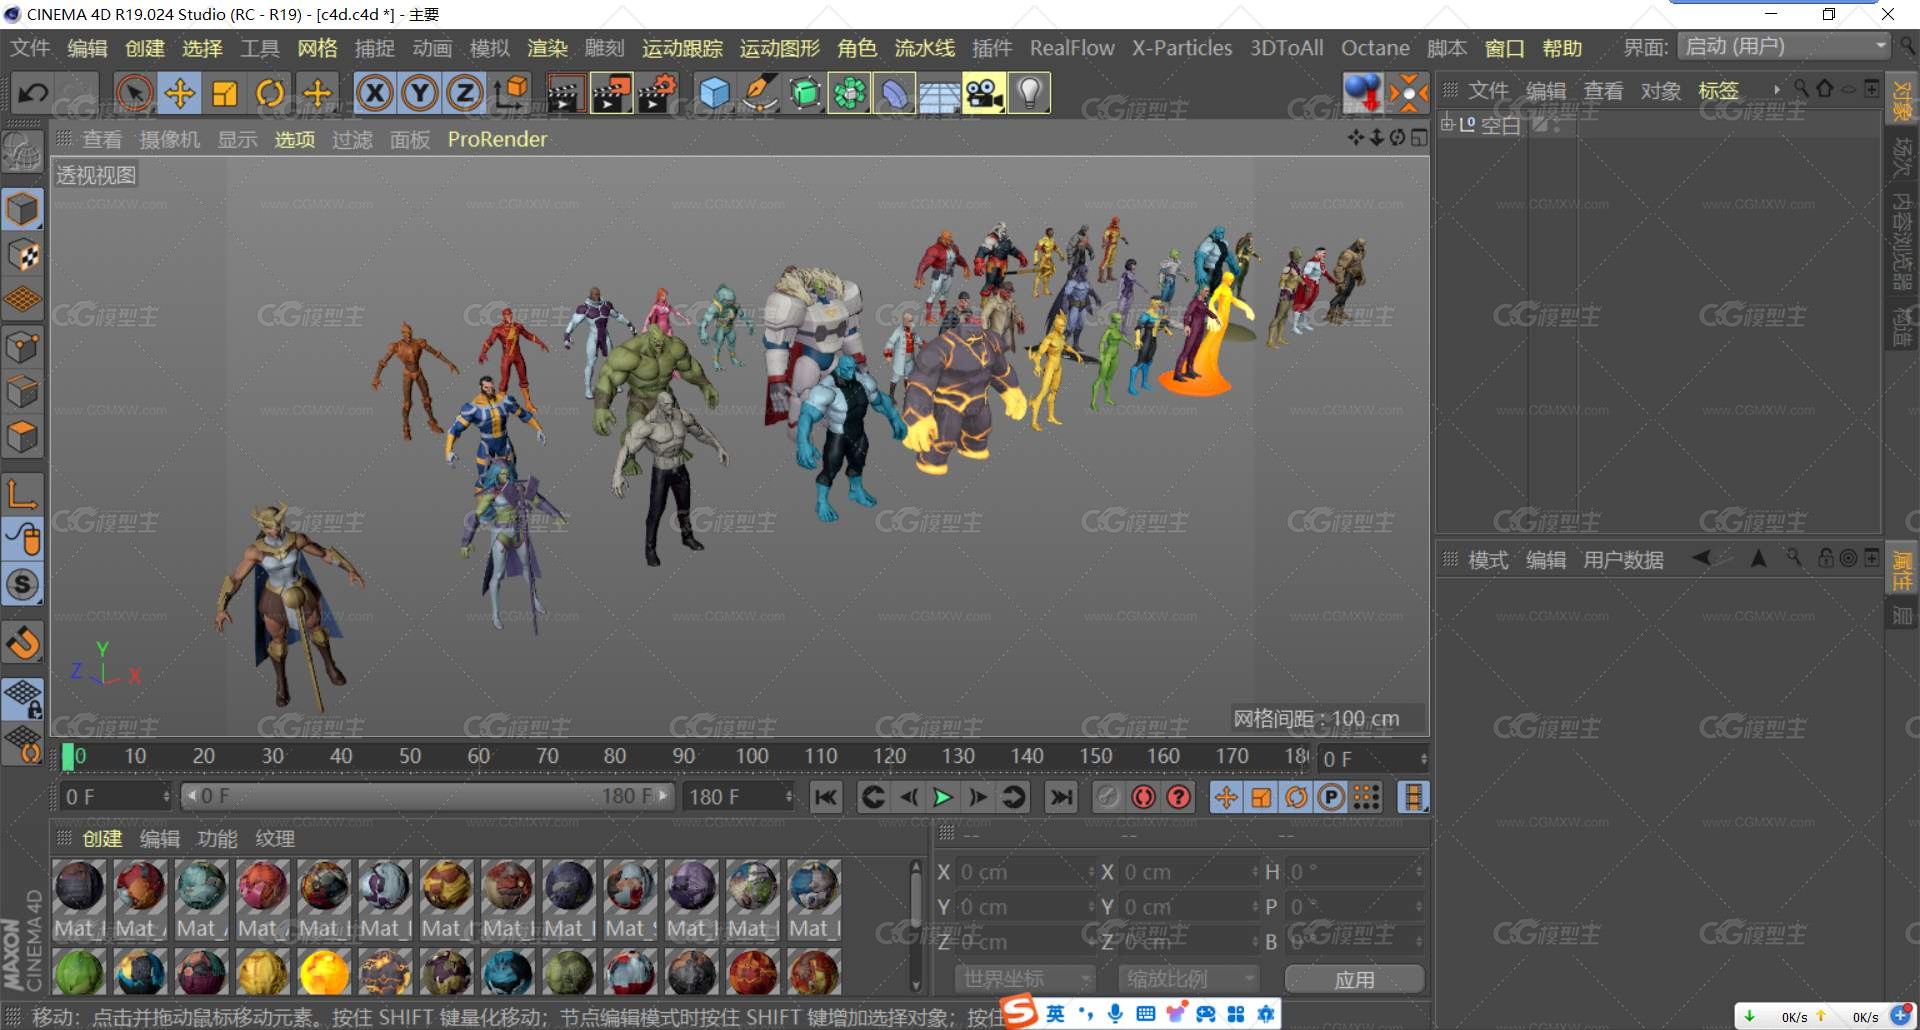1920x1030 pixels.
Task: Add a Cube primitive object
Action: [x=714, y=93]
